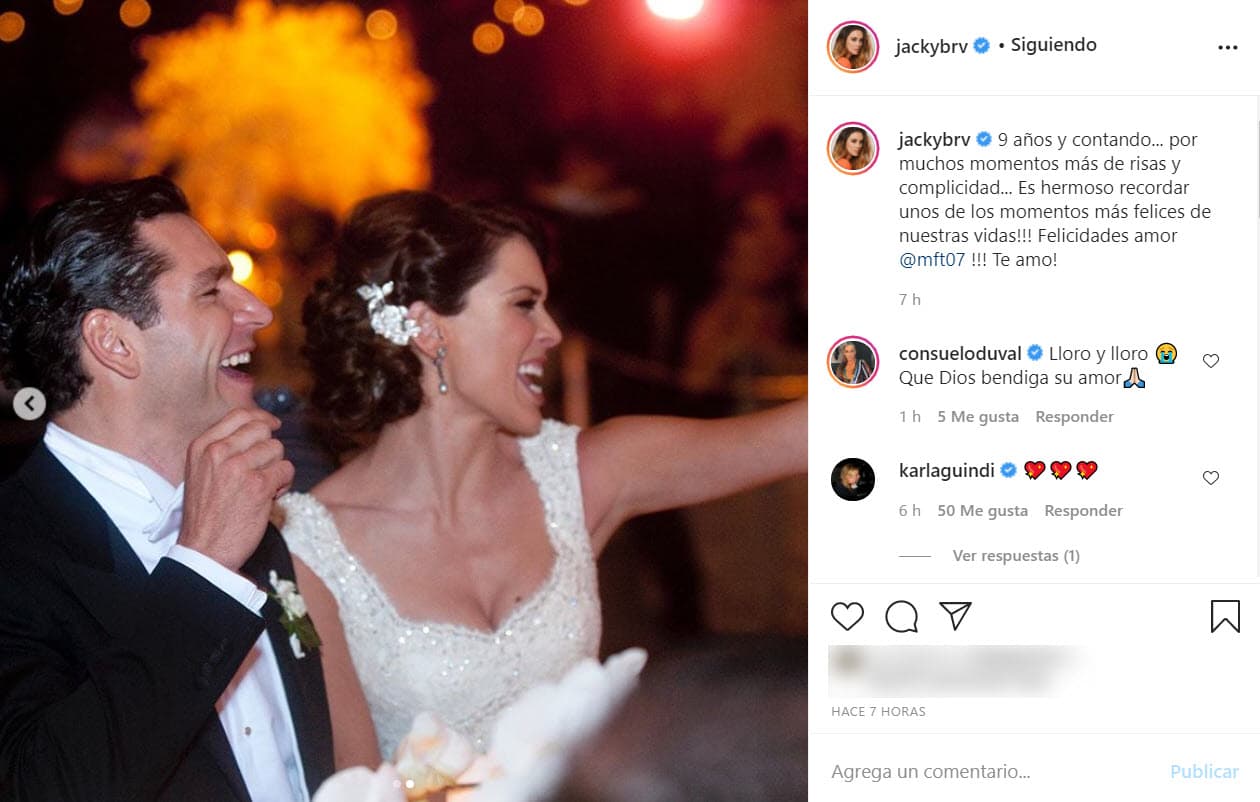Viewport: 1260px width, 802px height.
Task: Open karlaguindi's username link
Action: click(948, 469)
